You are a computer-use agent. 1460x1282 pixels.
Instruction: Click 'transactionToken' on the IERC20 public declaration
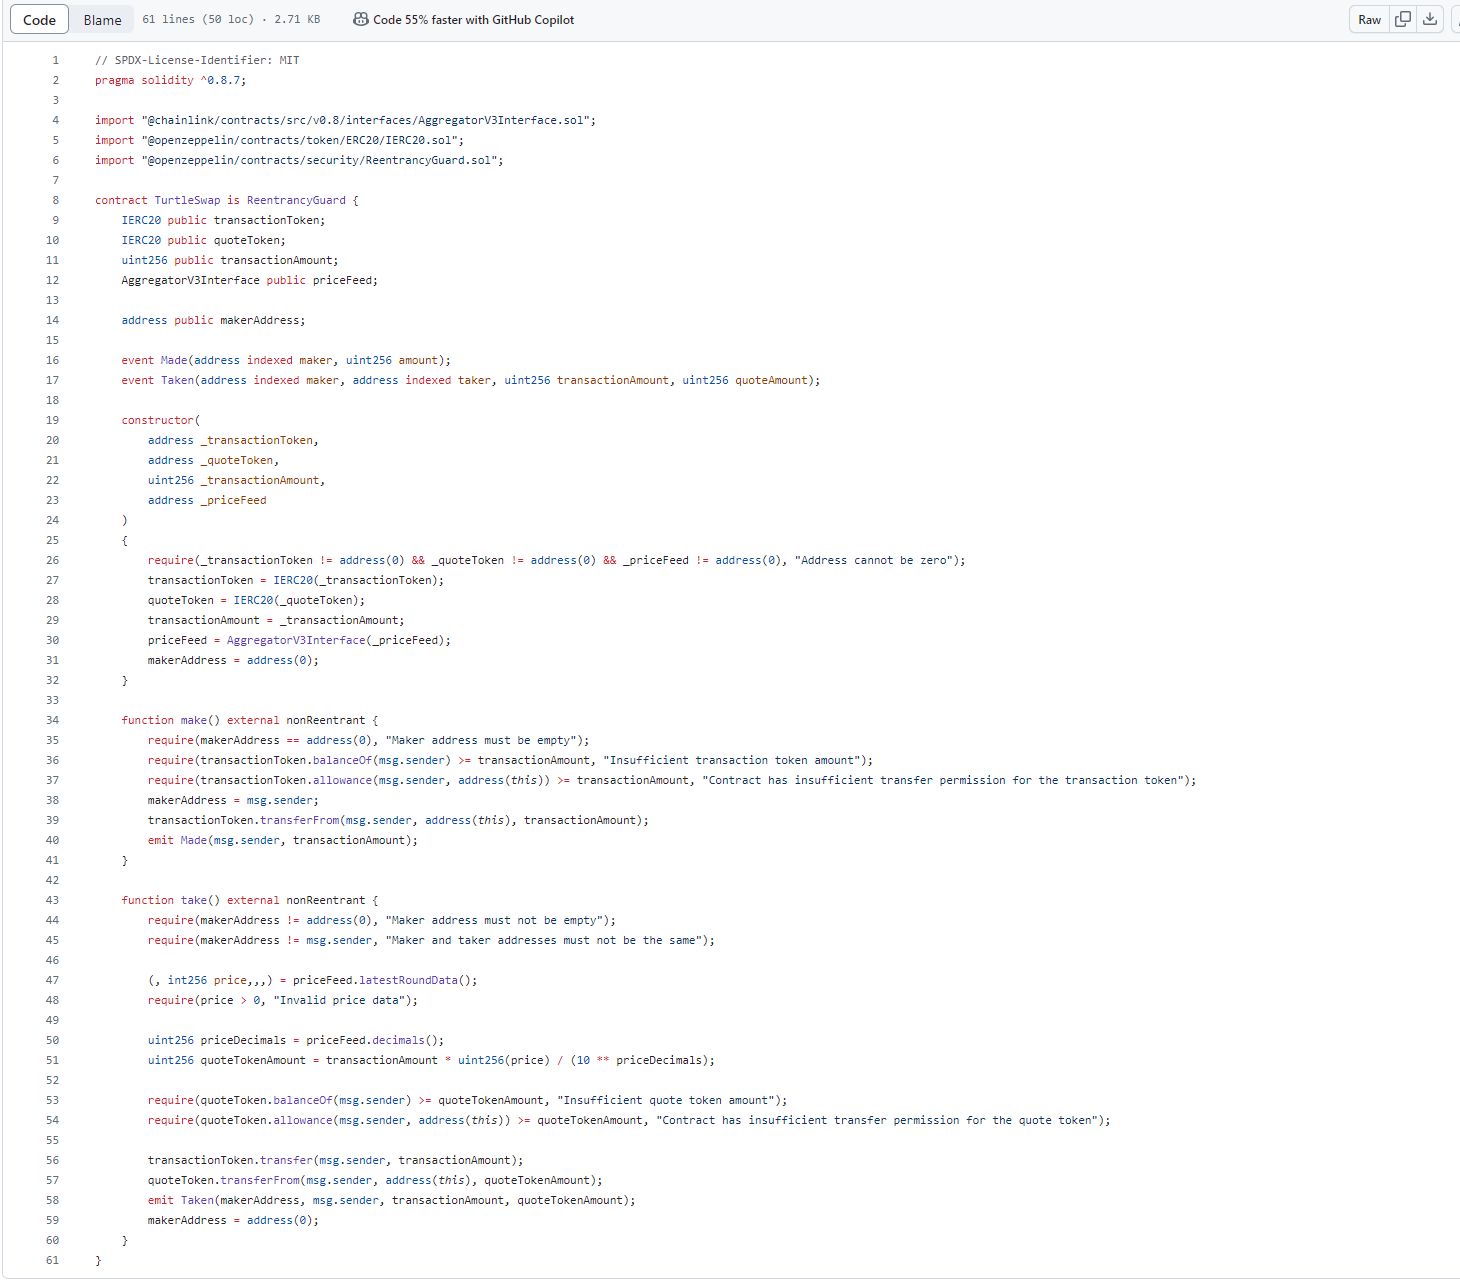pos(266,220)
